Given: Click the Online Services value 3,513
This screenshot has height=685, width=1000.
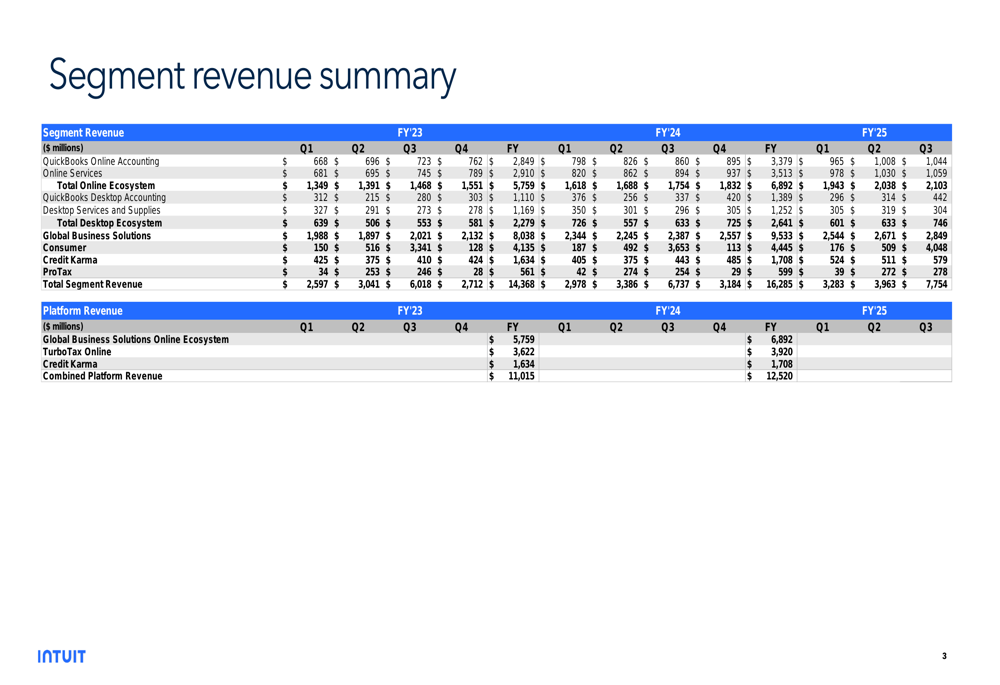Looking at the screenshot, I should point(782,173).
